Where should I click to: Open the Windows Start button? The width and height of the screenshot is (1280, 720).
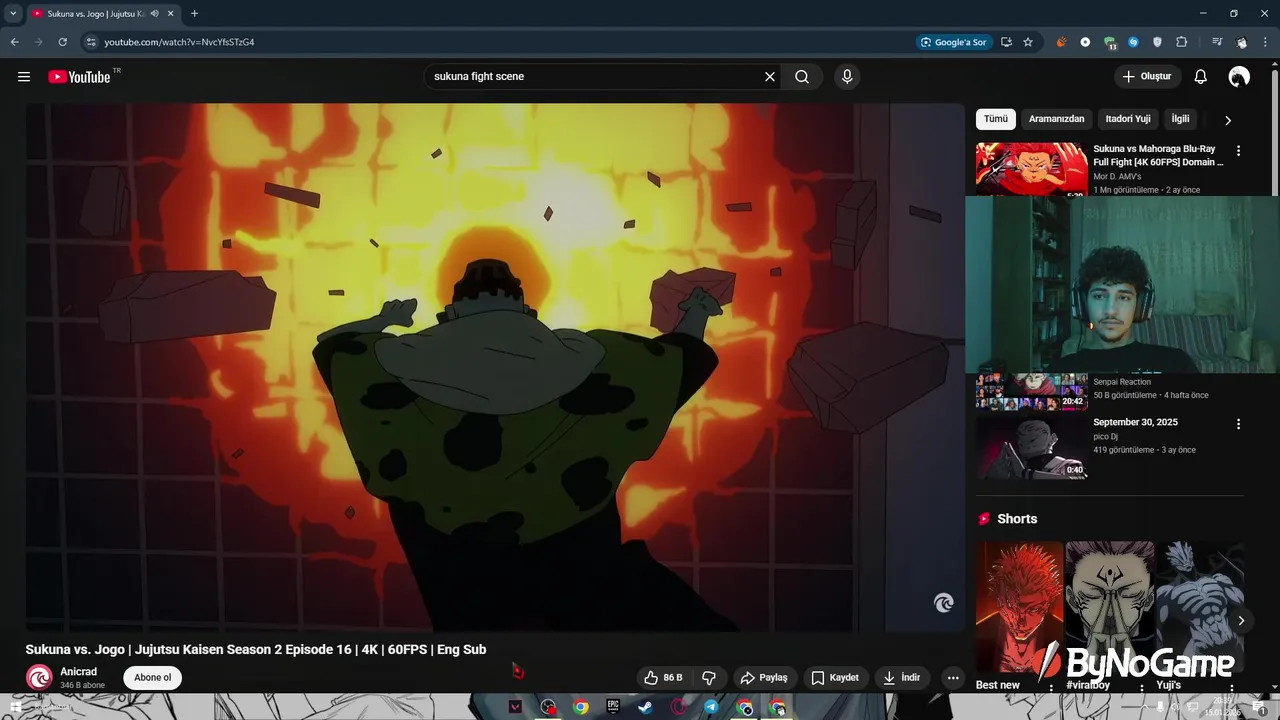(x=15, y=707)
